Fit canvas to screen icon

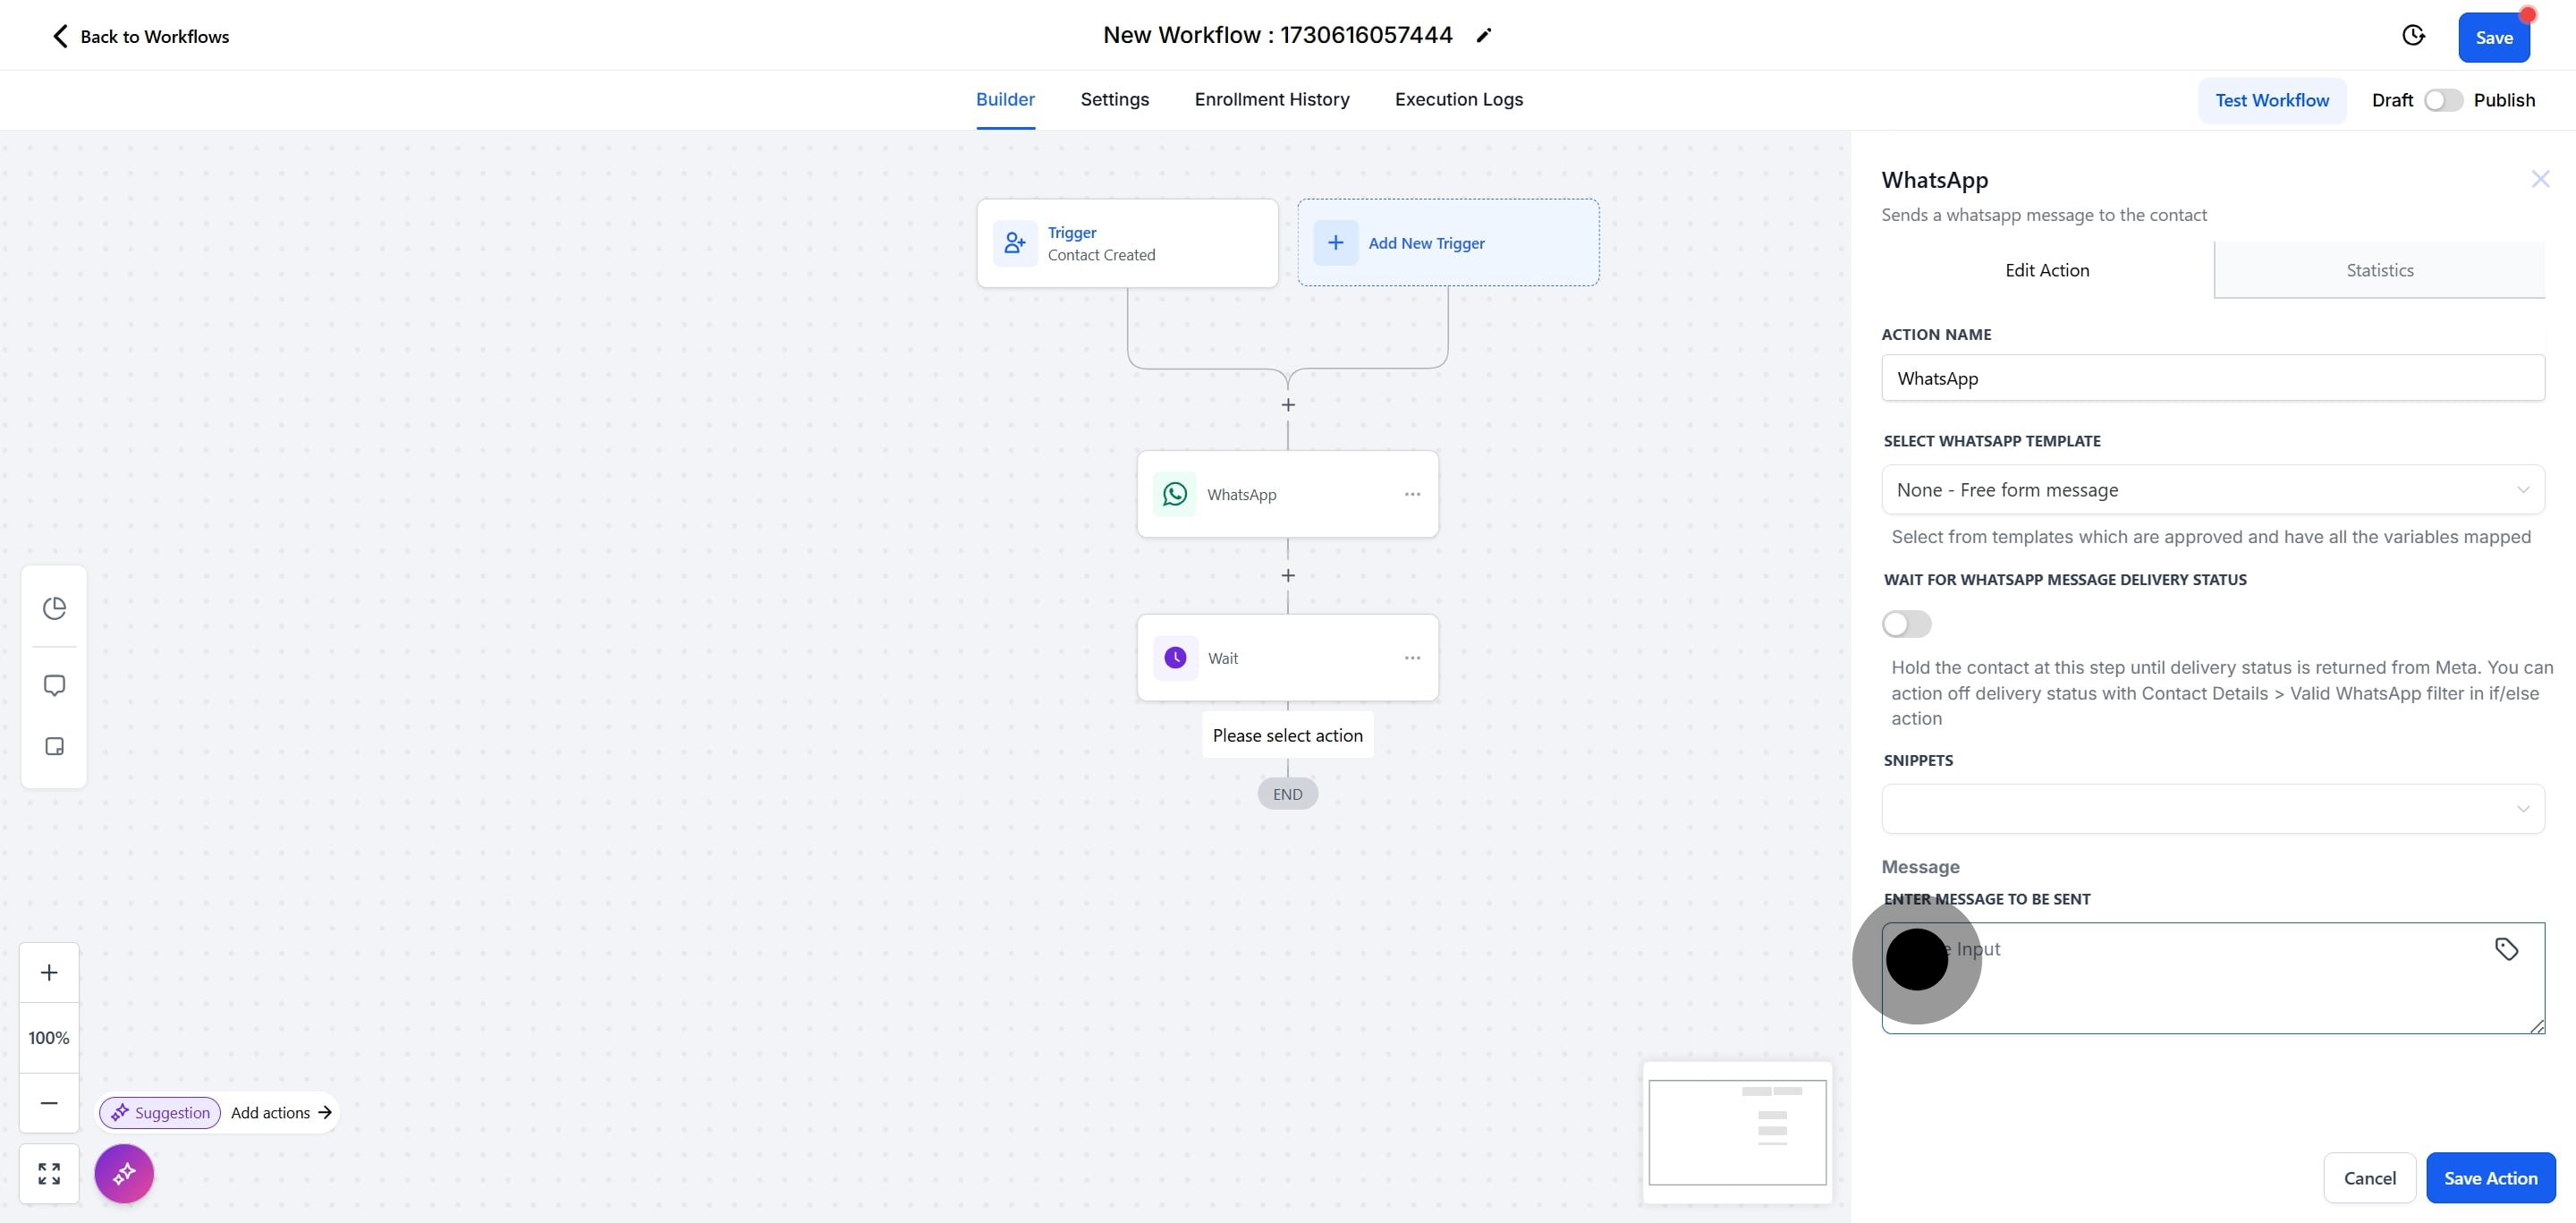click(x=49, y=1174)
